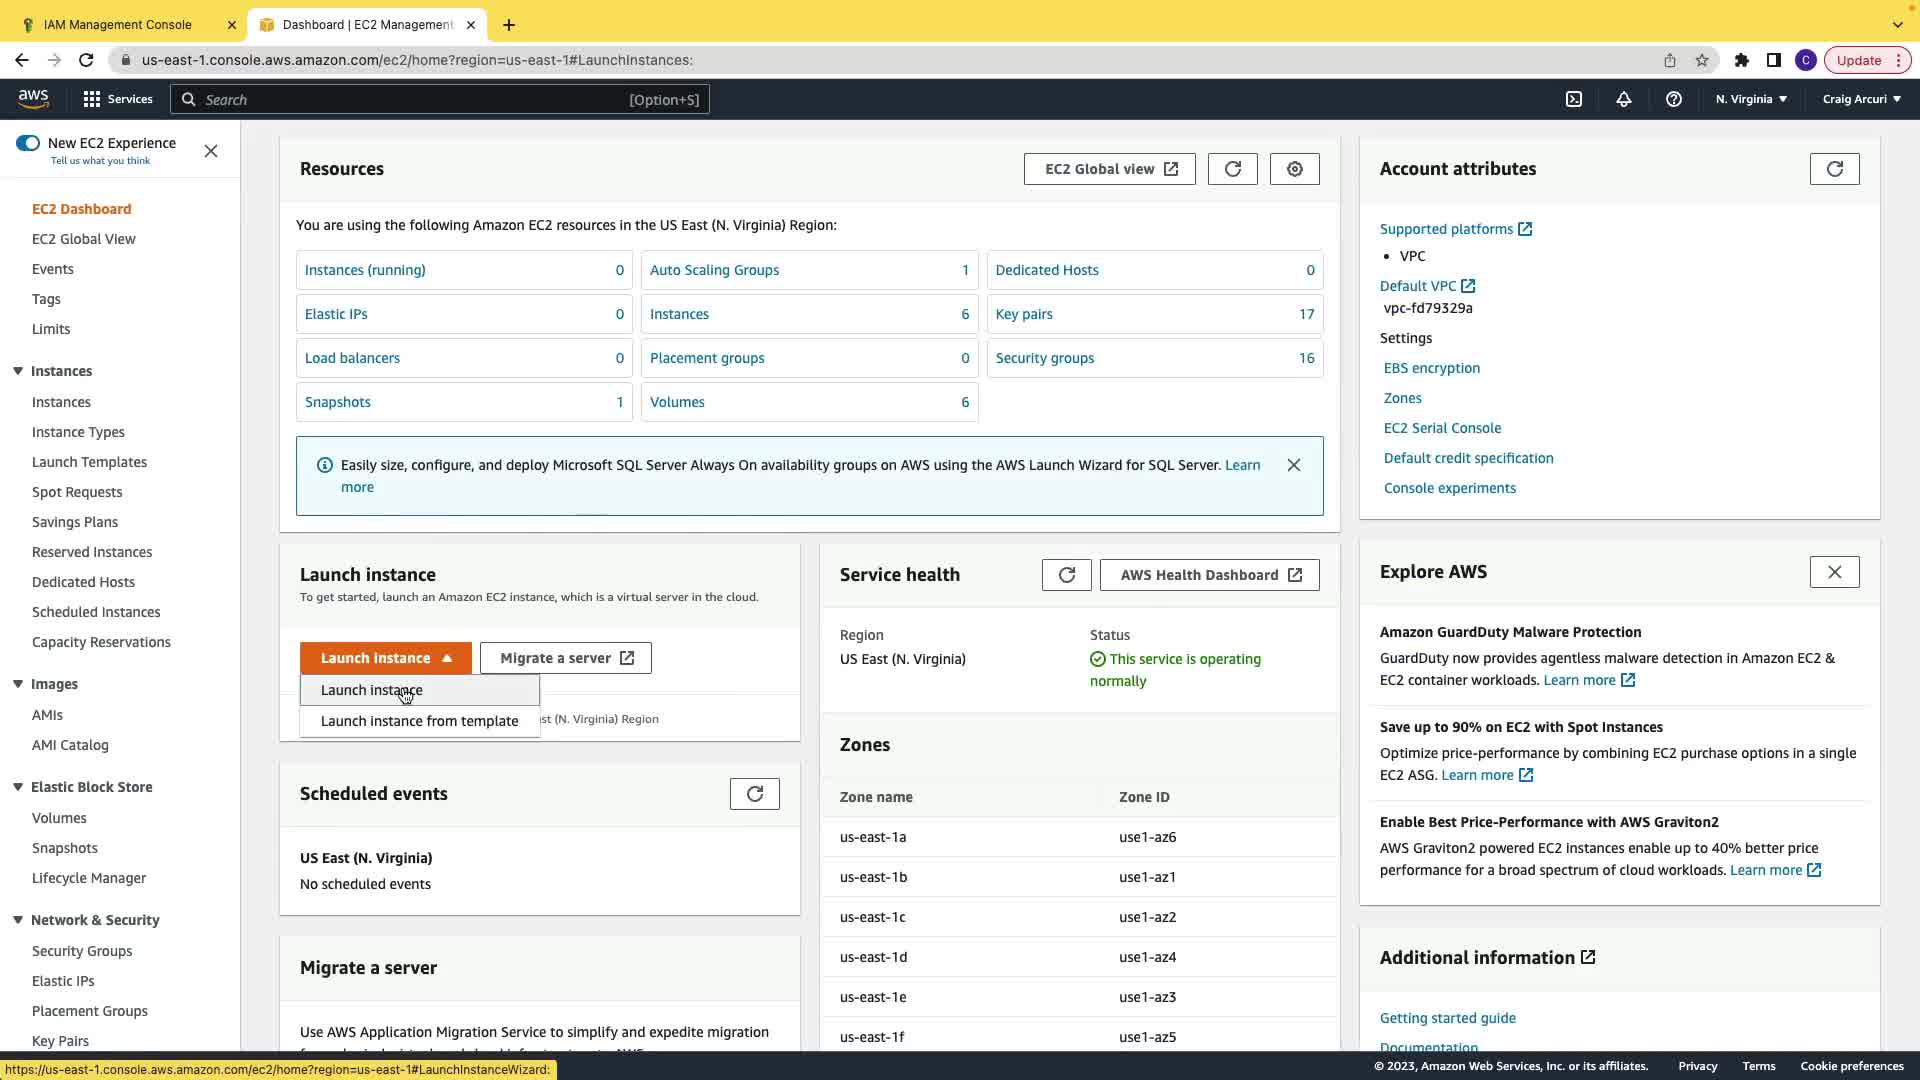1920x1080 pixels.
Task: Refresh the Resources panel
Action: point(1232,169)
